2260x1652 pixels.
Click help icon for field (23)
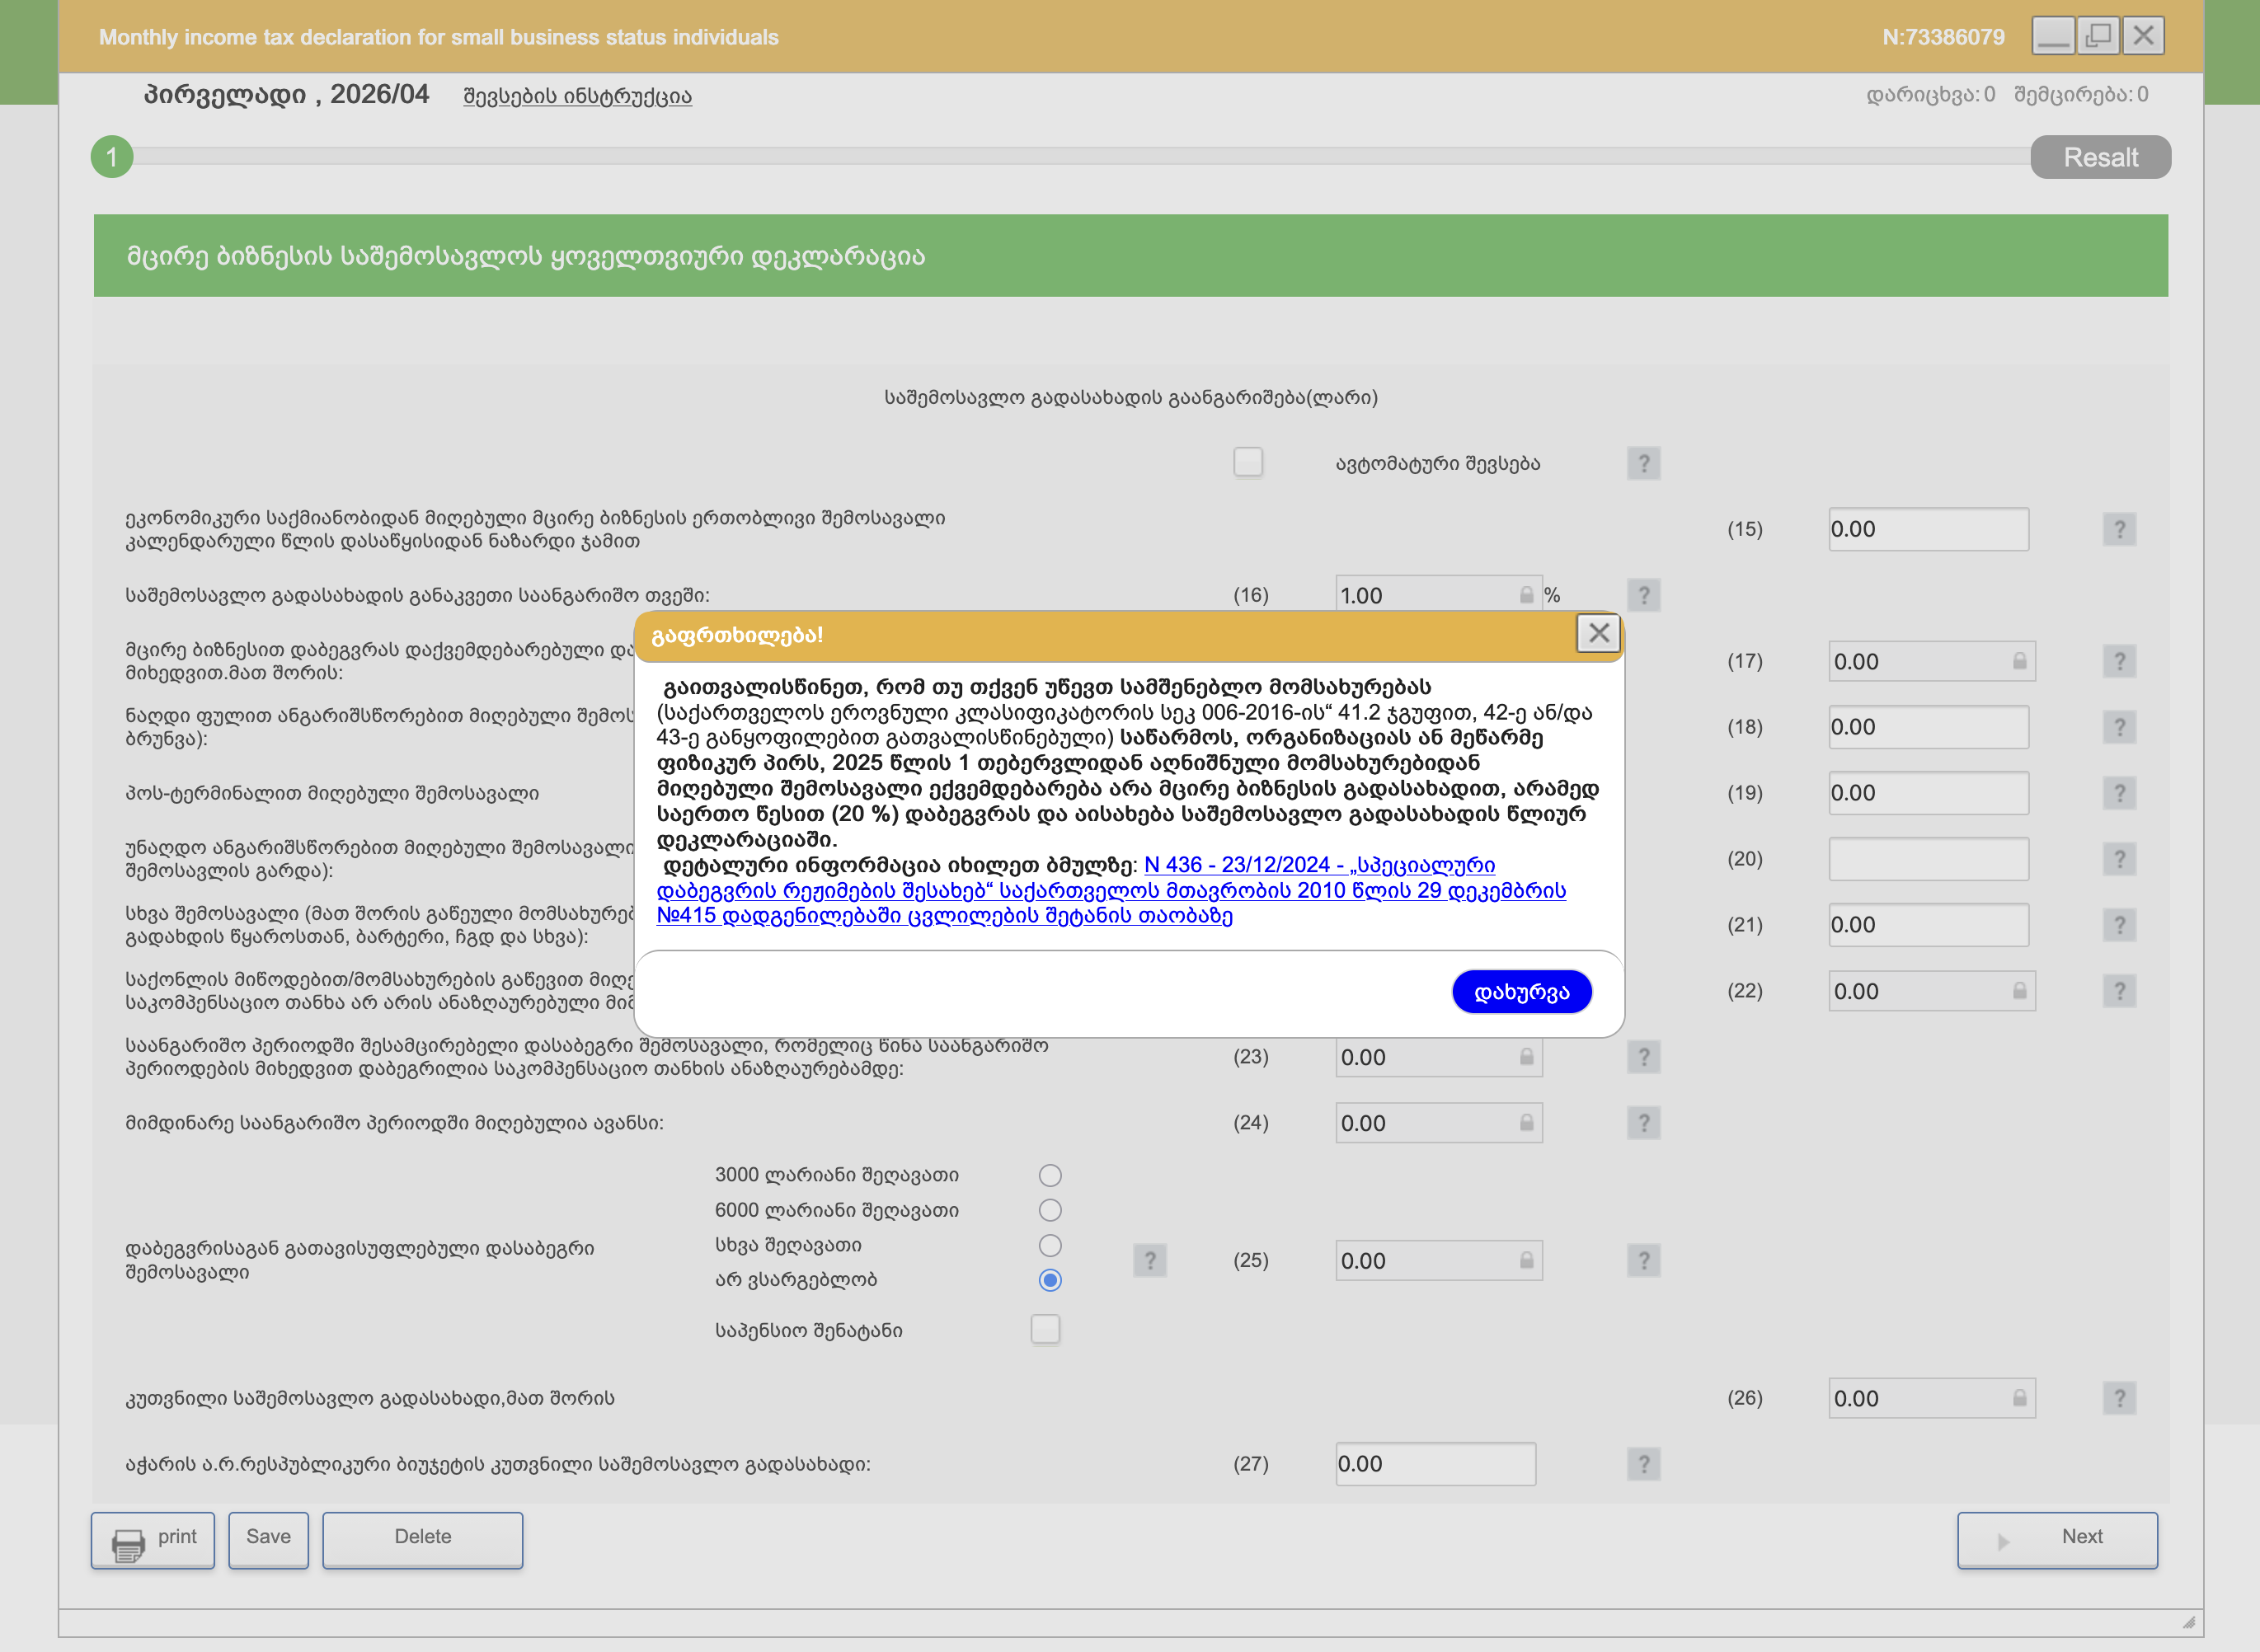[x=1643, y=1057]
